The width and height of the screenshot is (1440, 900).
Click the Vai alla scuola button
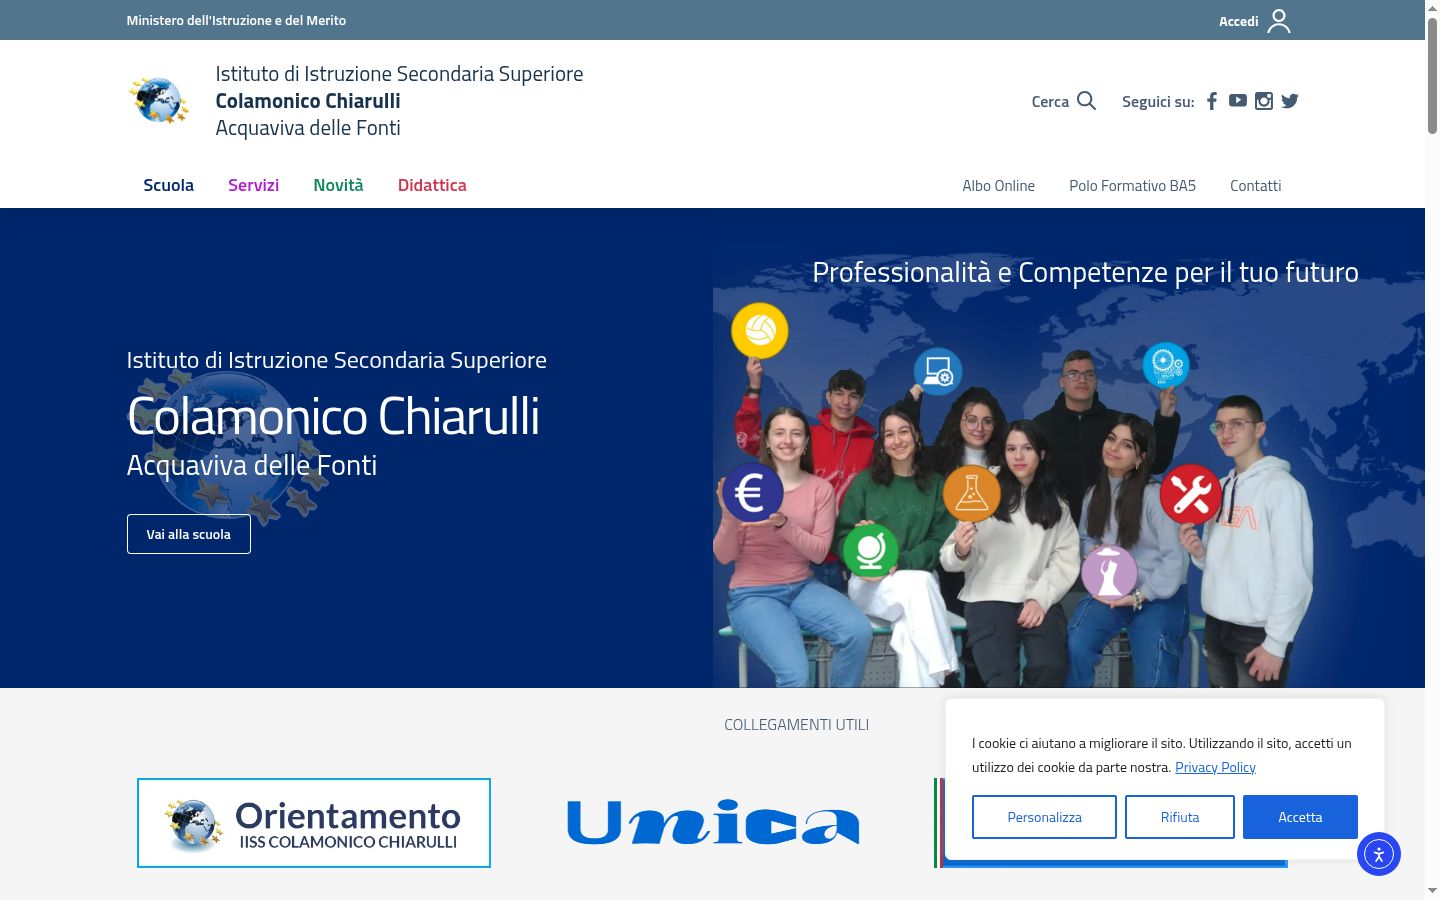coord(189,534)
